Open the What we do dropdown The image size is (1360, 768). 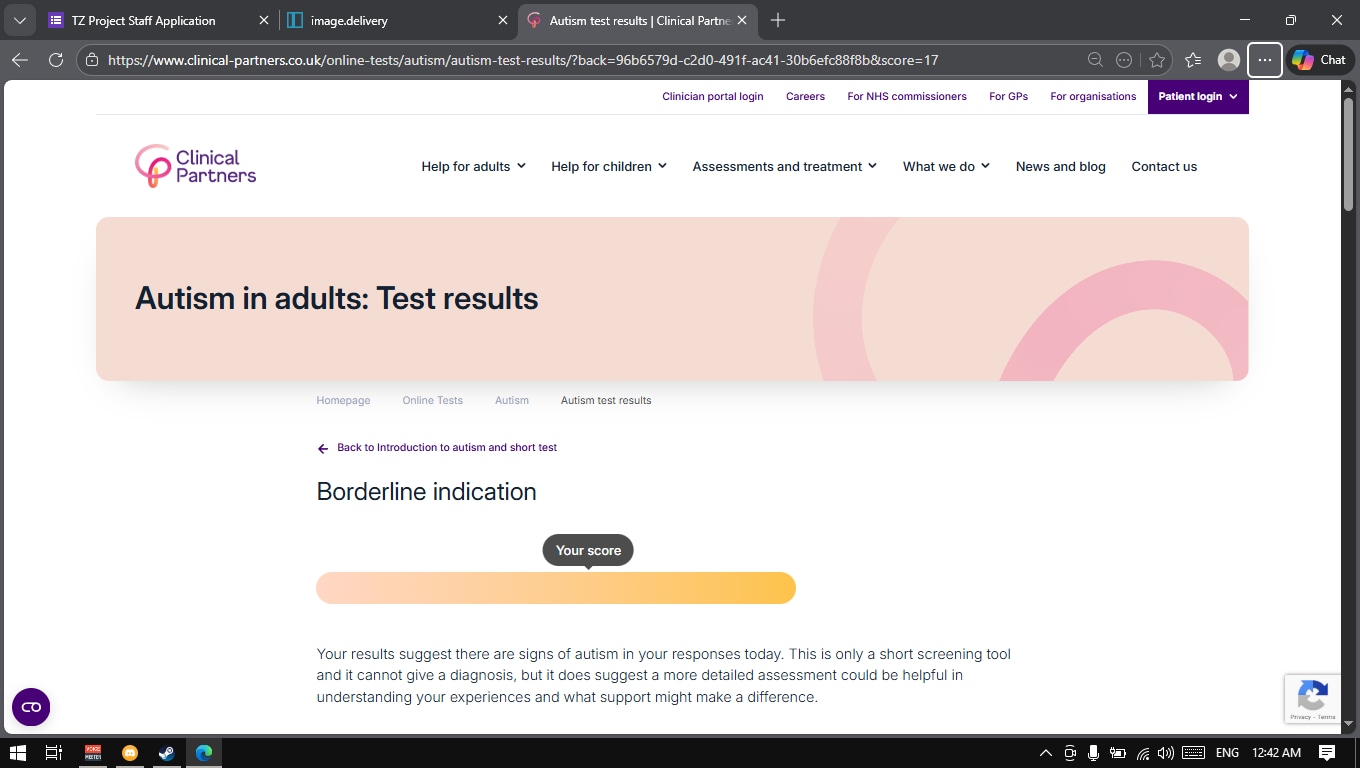click(x=946, y=167)
